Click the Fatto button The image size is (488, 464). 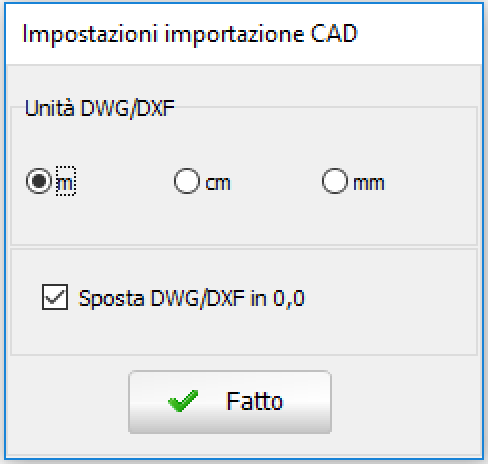point(230,402)
